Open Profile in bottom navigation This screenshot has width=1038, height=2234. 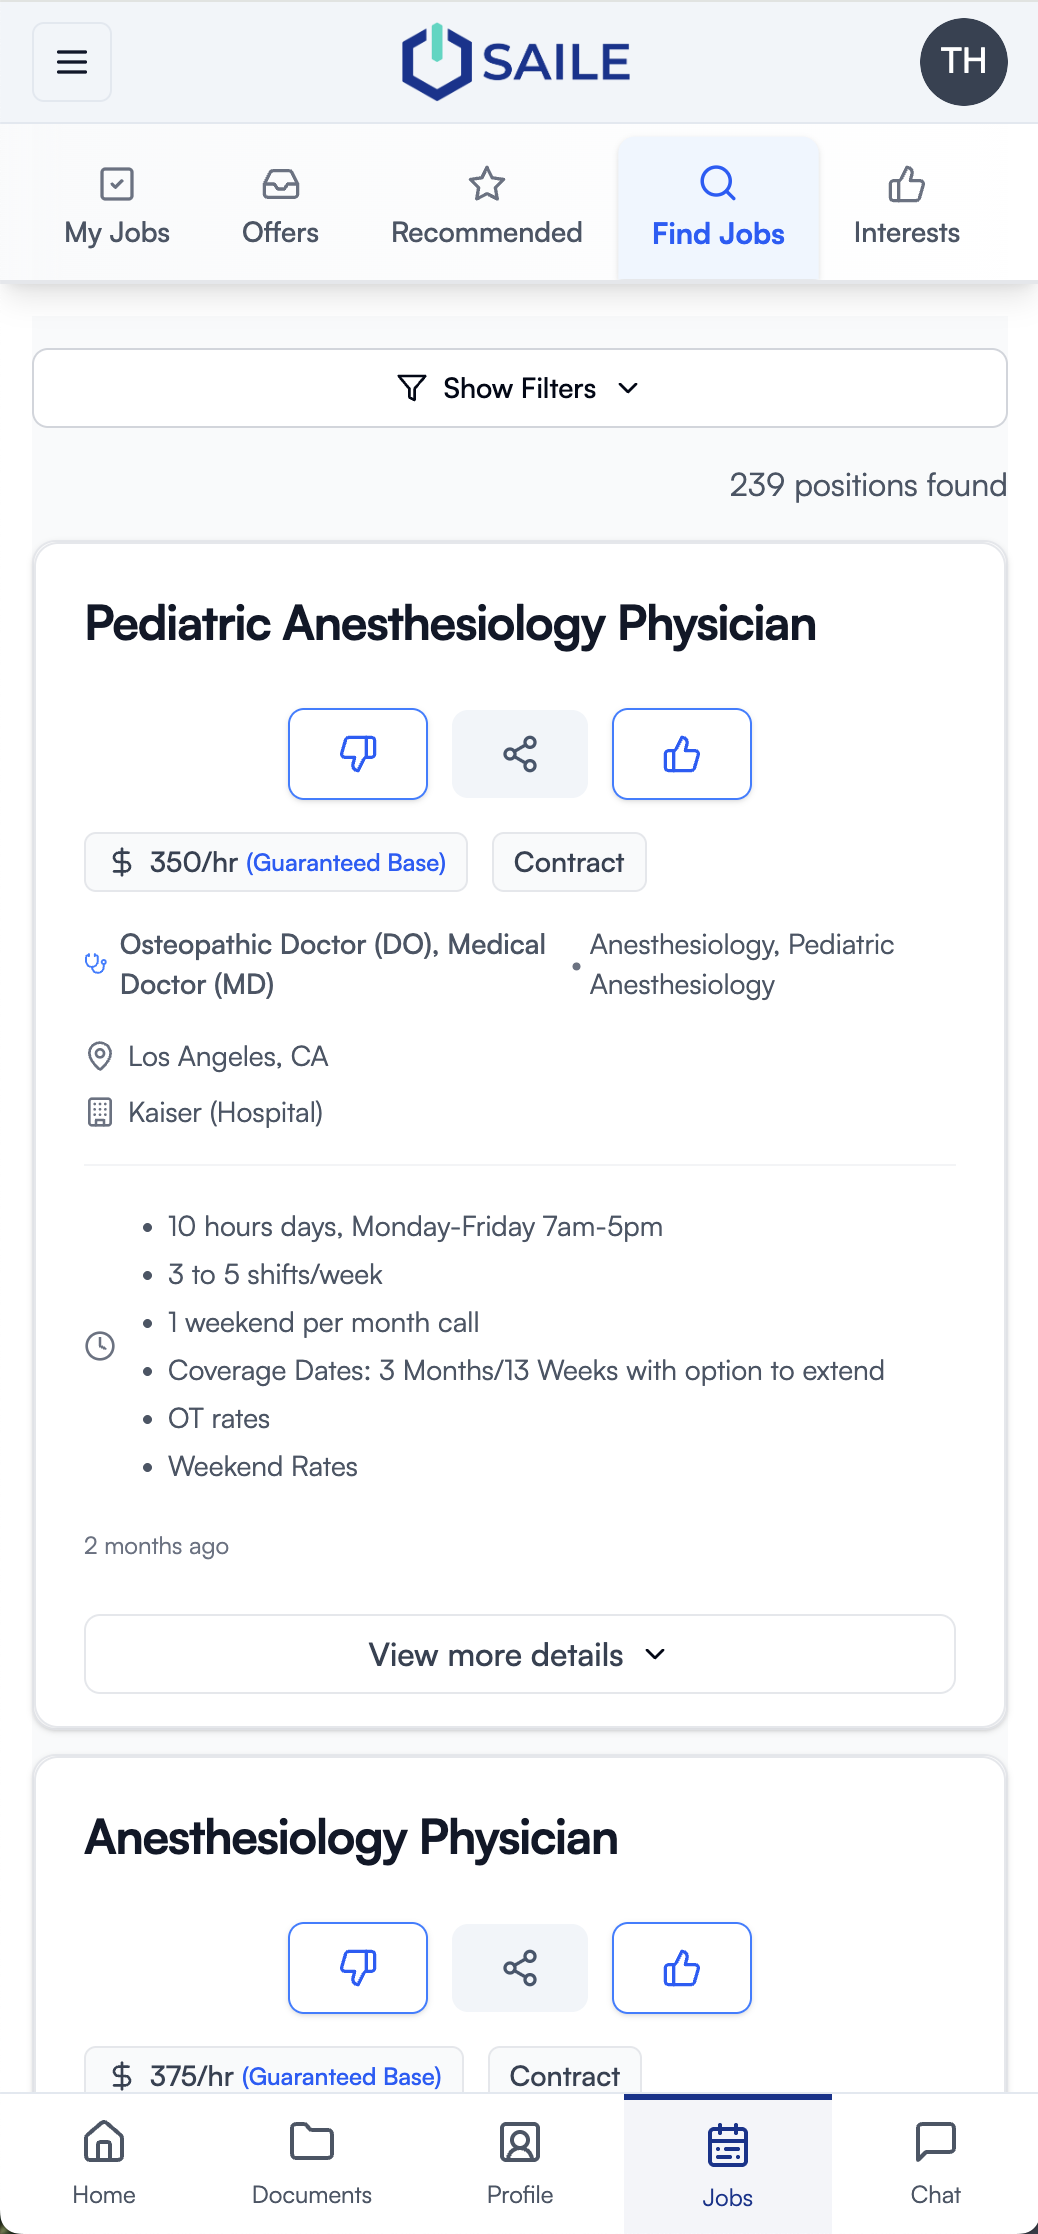[x=520, y=2164]
